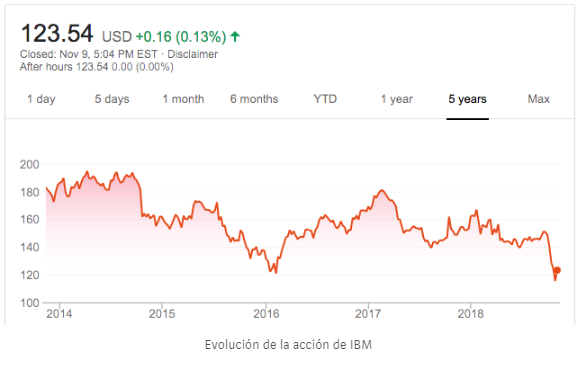Switch chart to 1 year view
The width and height of the screenshot is (582, 365).
point(397,99)
